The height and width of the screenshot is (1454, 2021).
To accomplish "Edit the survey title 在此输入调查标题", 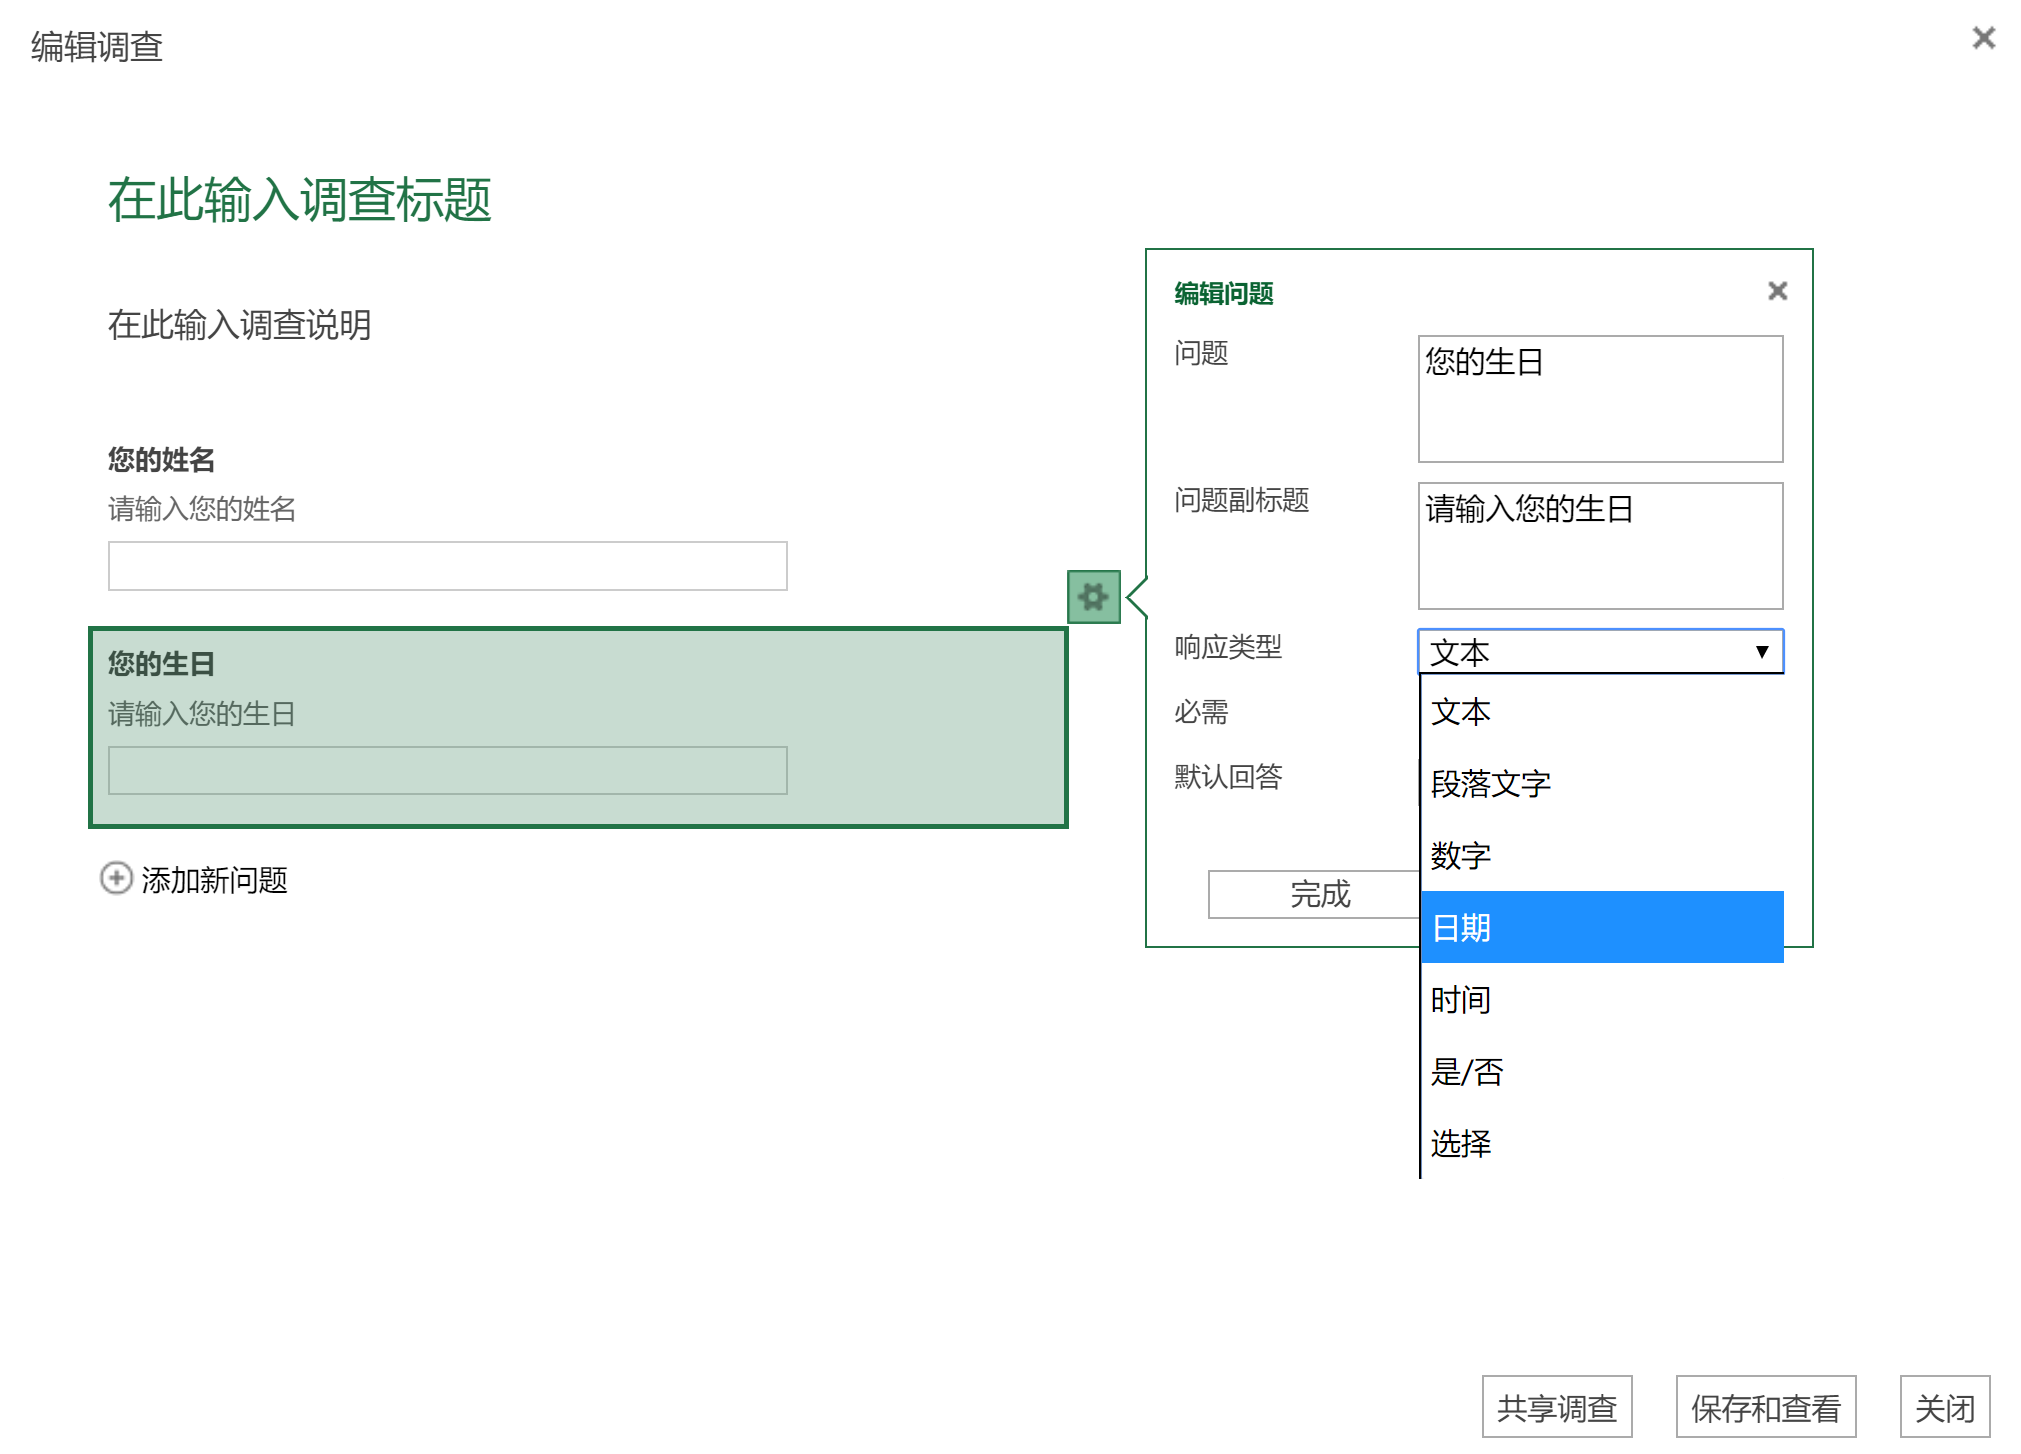I will (300, 199).
